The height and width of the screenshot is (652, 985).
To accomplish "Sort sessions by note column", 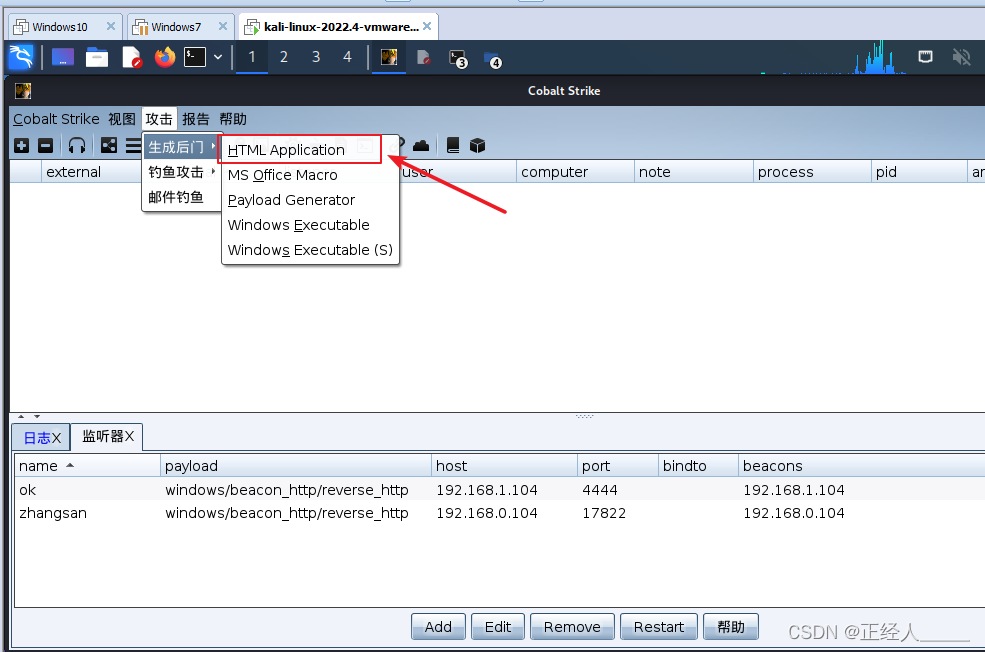I will coord(694,172).
